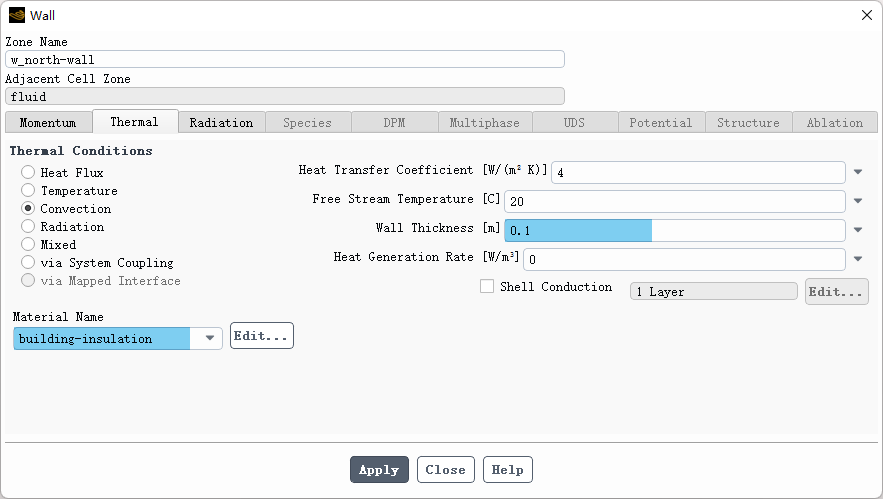Enable the Shell Conduction checkbox

(487, 287)
